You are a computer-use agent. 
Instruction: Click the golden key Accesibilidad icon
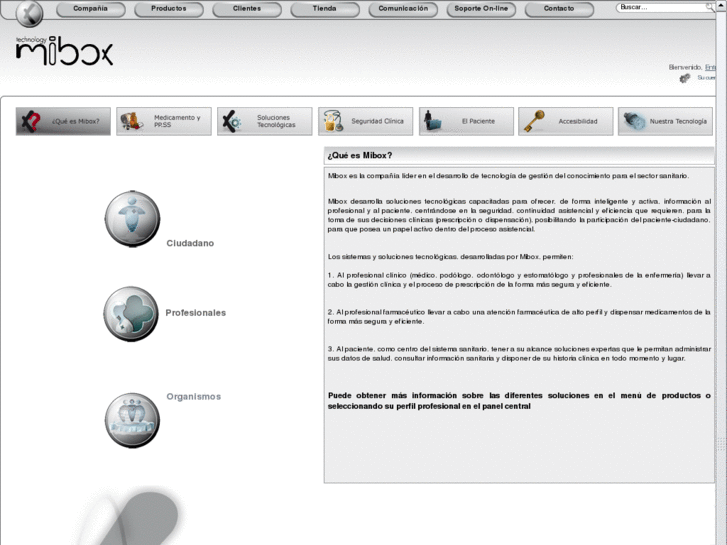pos(534,121)
